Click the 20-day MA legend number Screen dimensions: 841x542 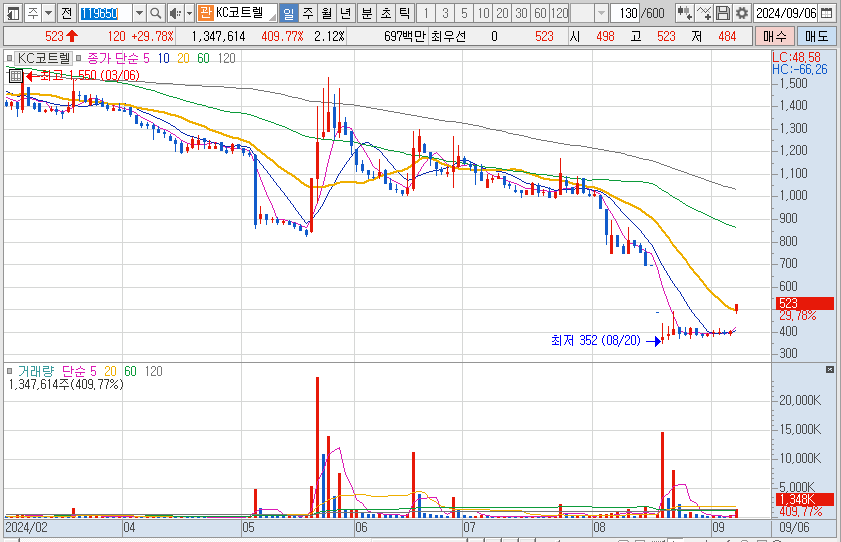coord(183,58)
